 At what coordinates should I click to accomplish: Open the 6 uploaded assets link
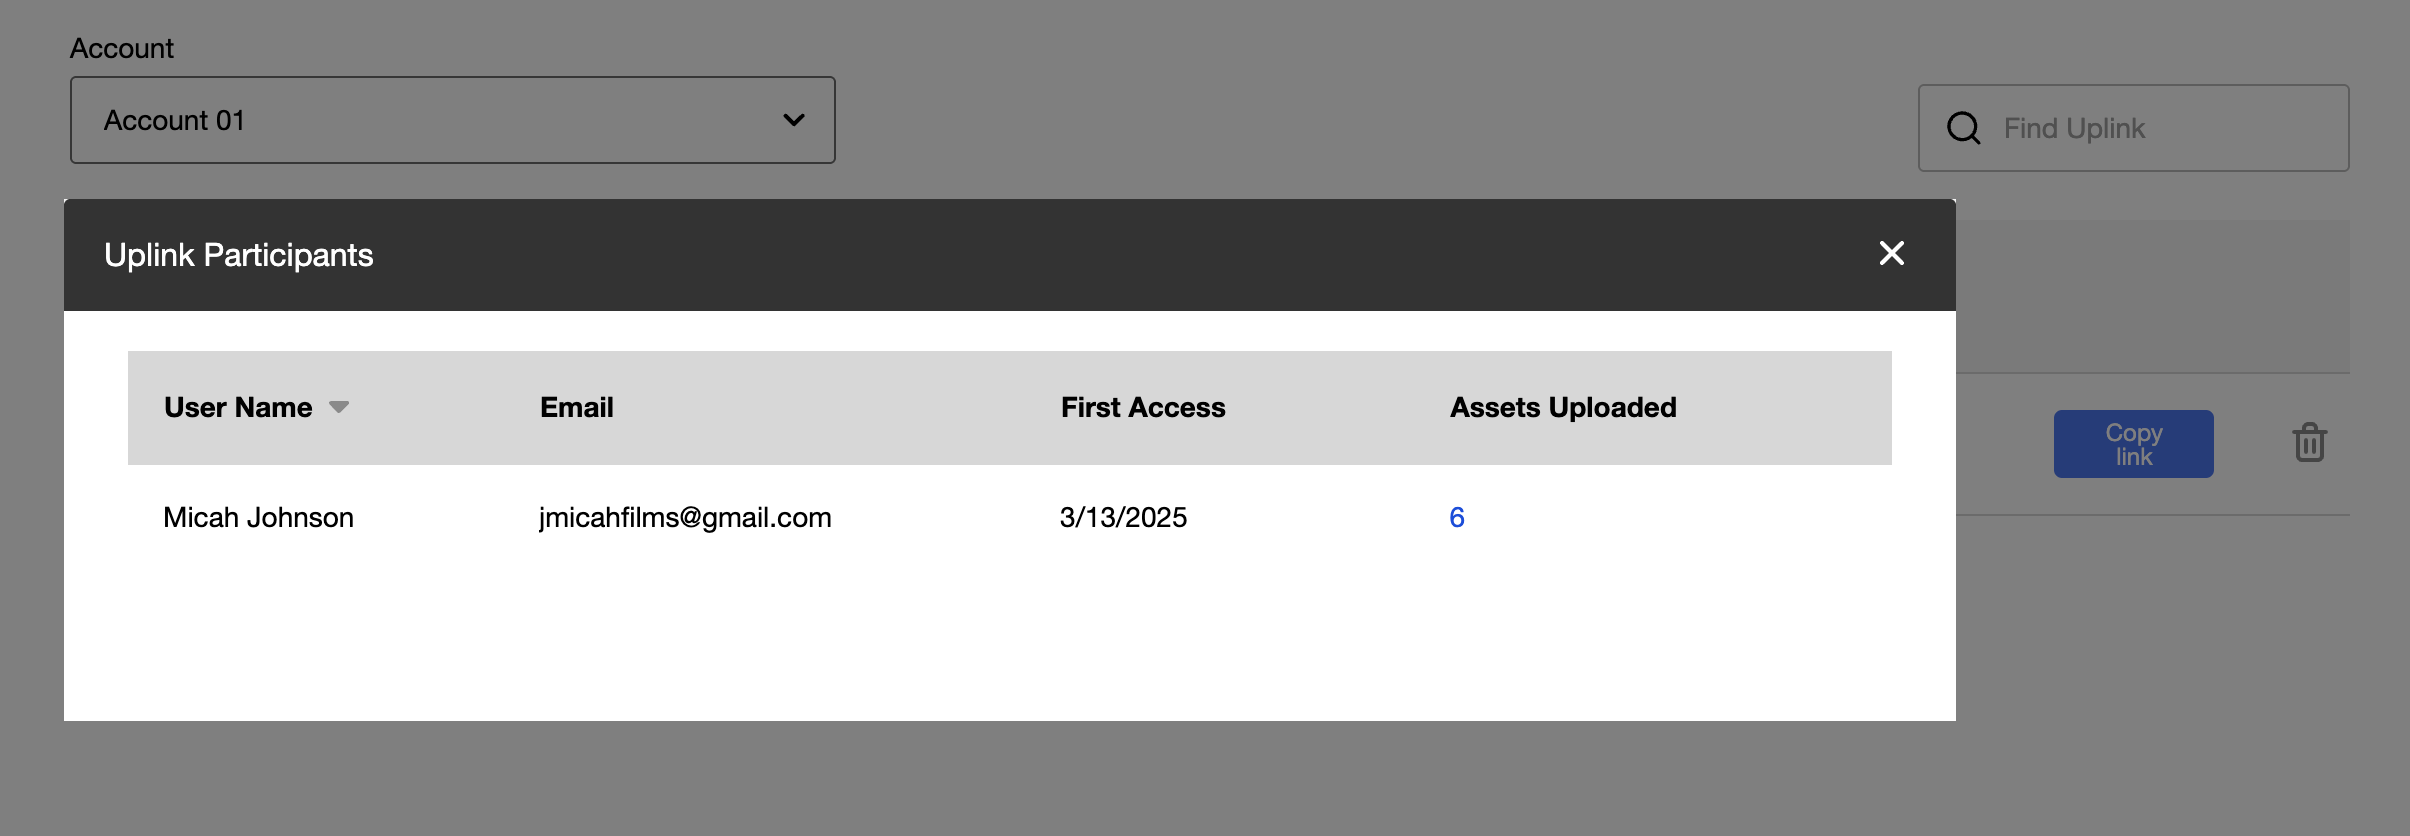click(1457, 517)
